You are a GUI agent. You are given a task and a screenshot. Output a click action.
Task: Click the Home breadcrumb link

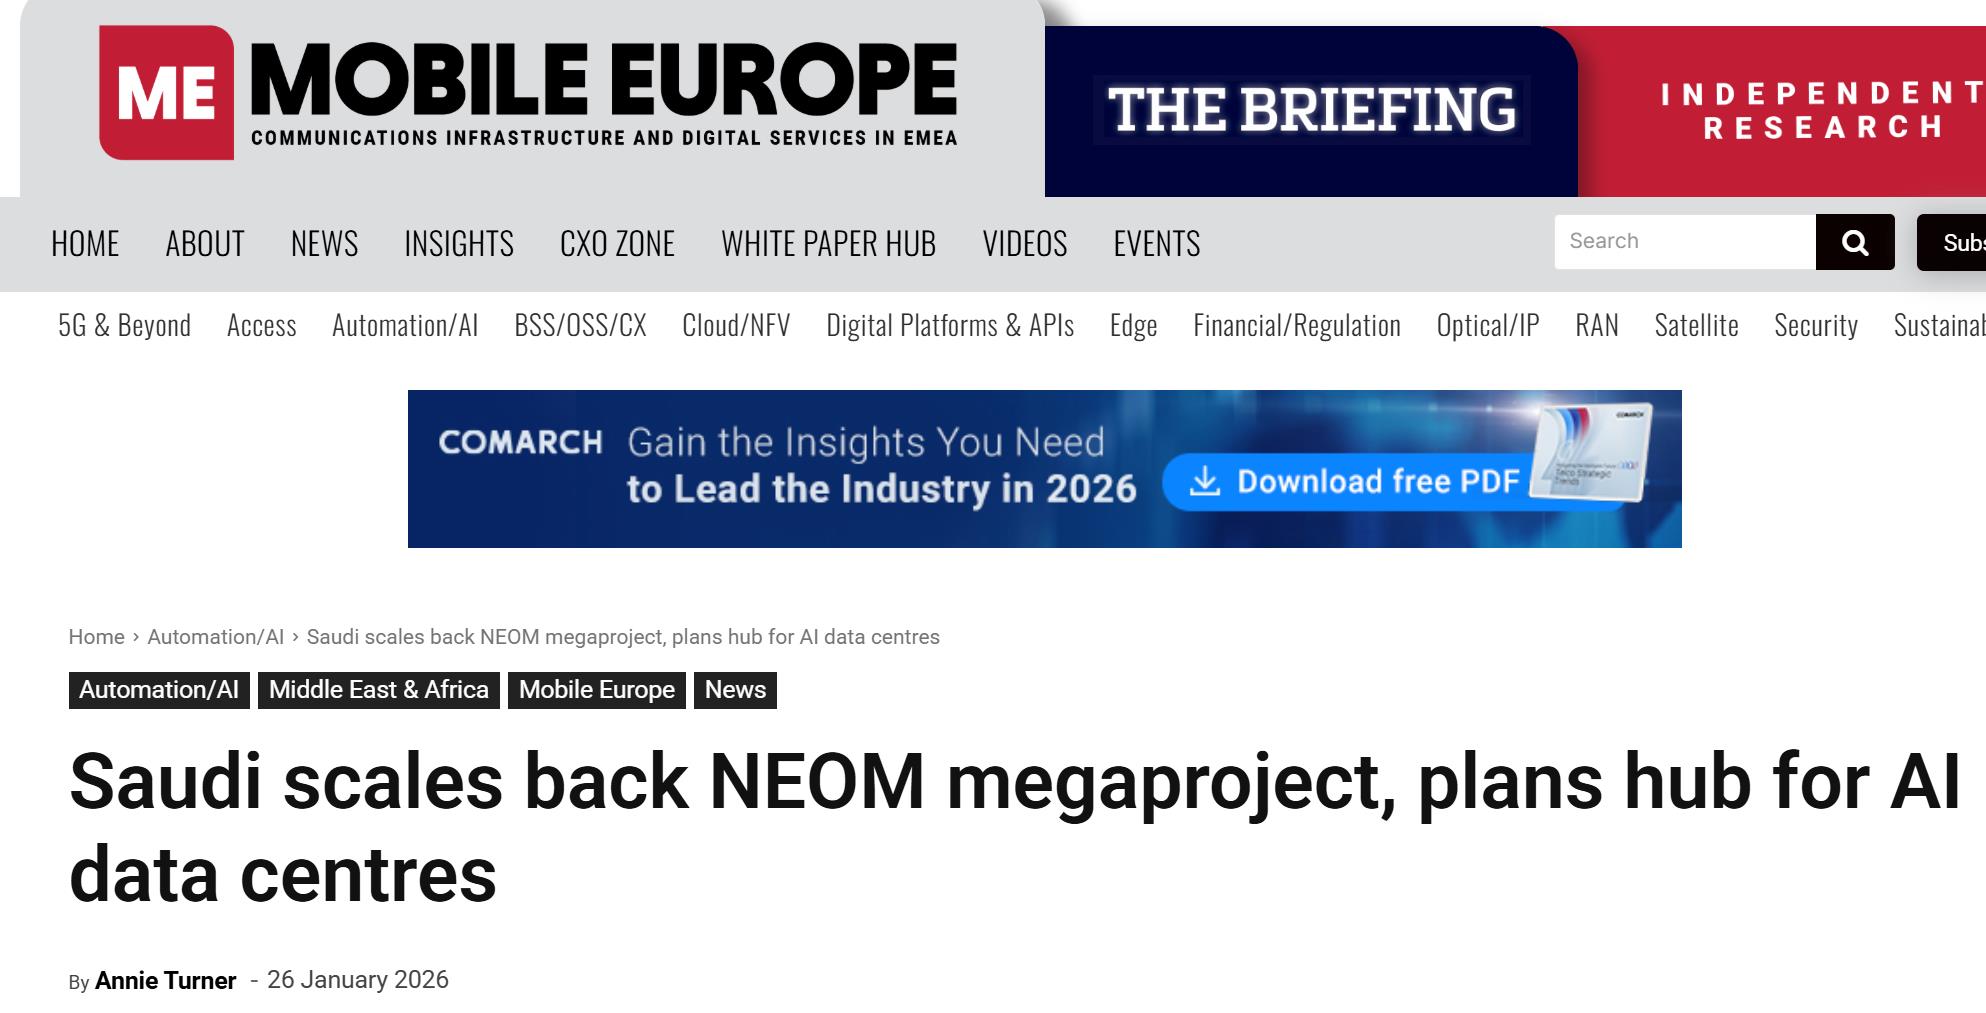pos(96,637)
